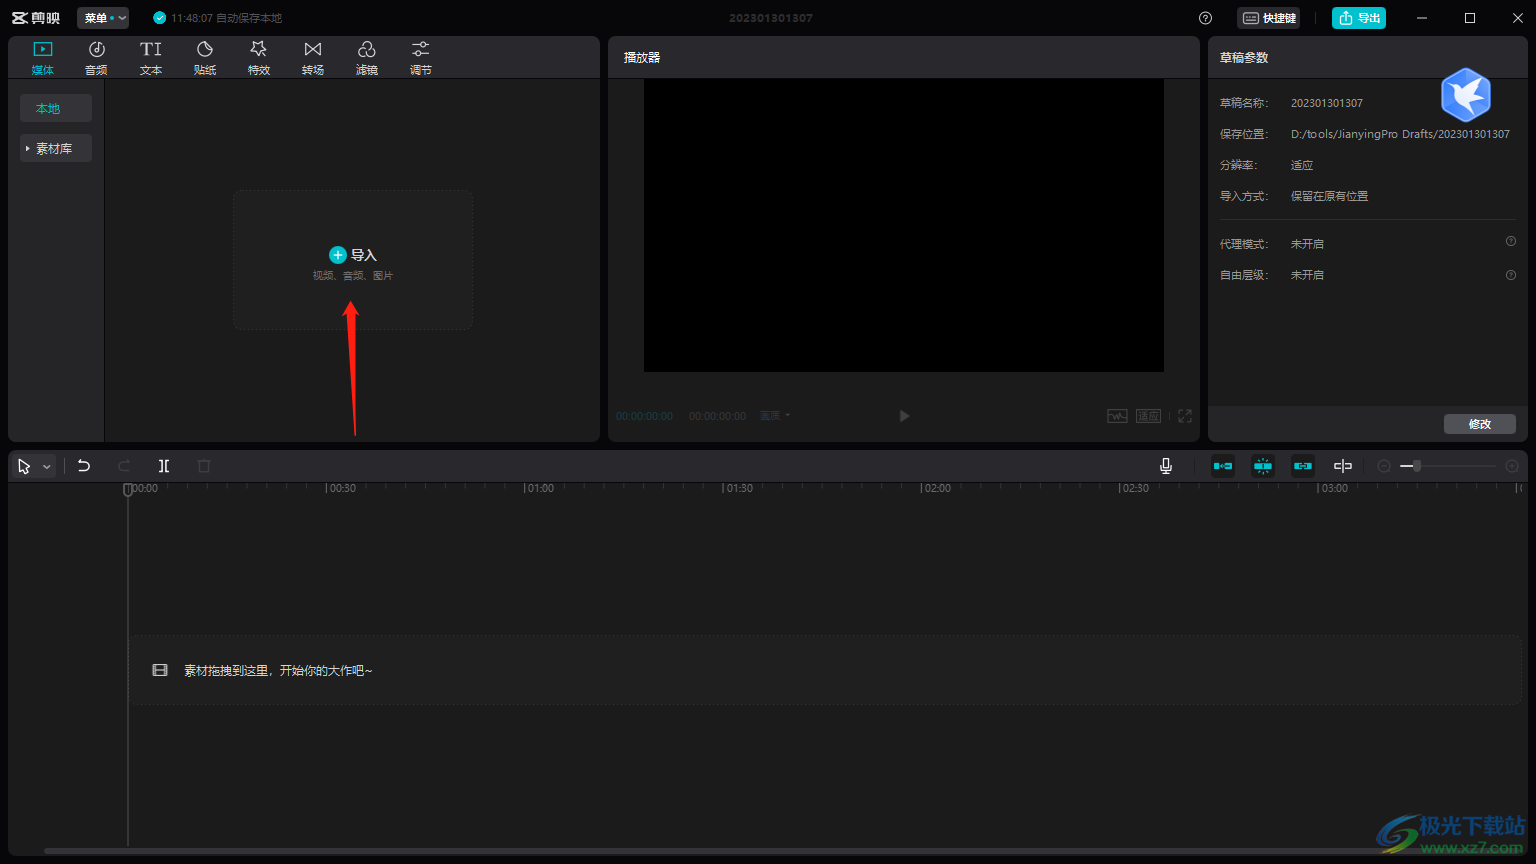Click the empty track drop area 素材拖拽到这里

825,670
